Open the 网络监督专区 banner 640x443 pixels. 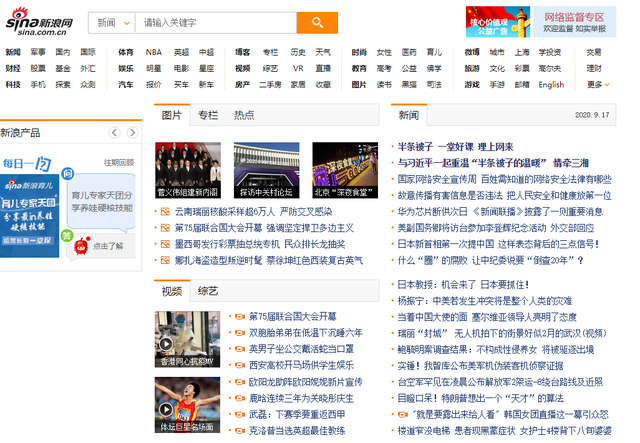pyautogui.click(x=574, y=22)
